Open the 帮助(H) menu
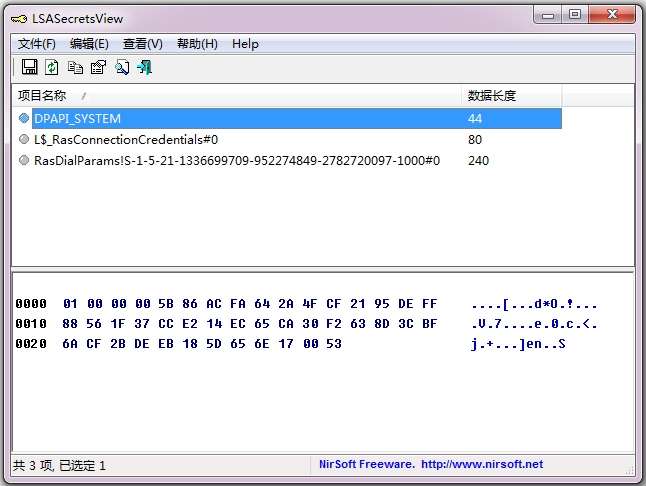Image resolution: width=646 pixels, height=486 pixels. pos(197,44)
